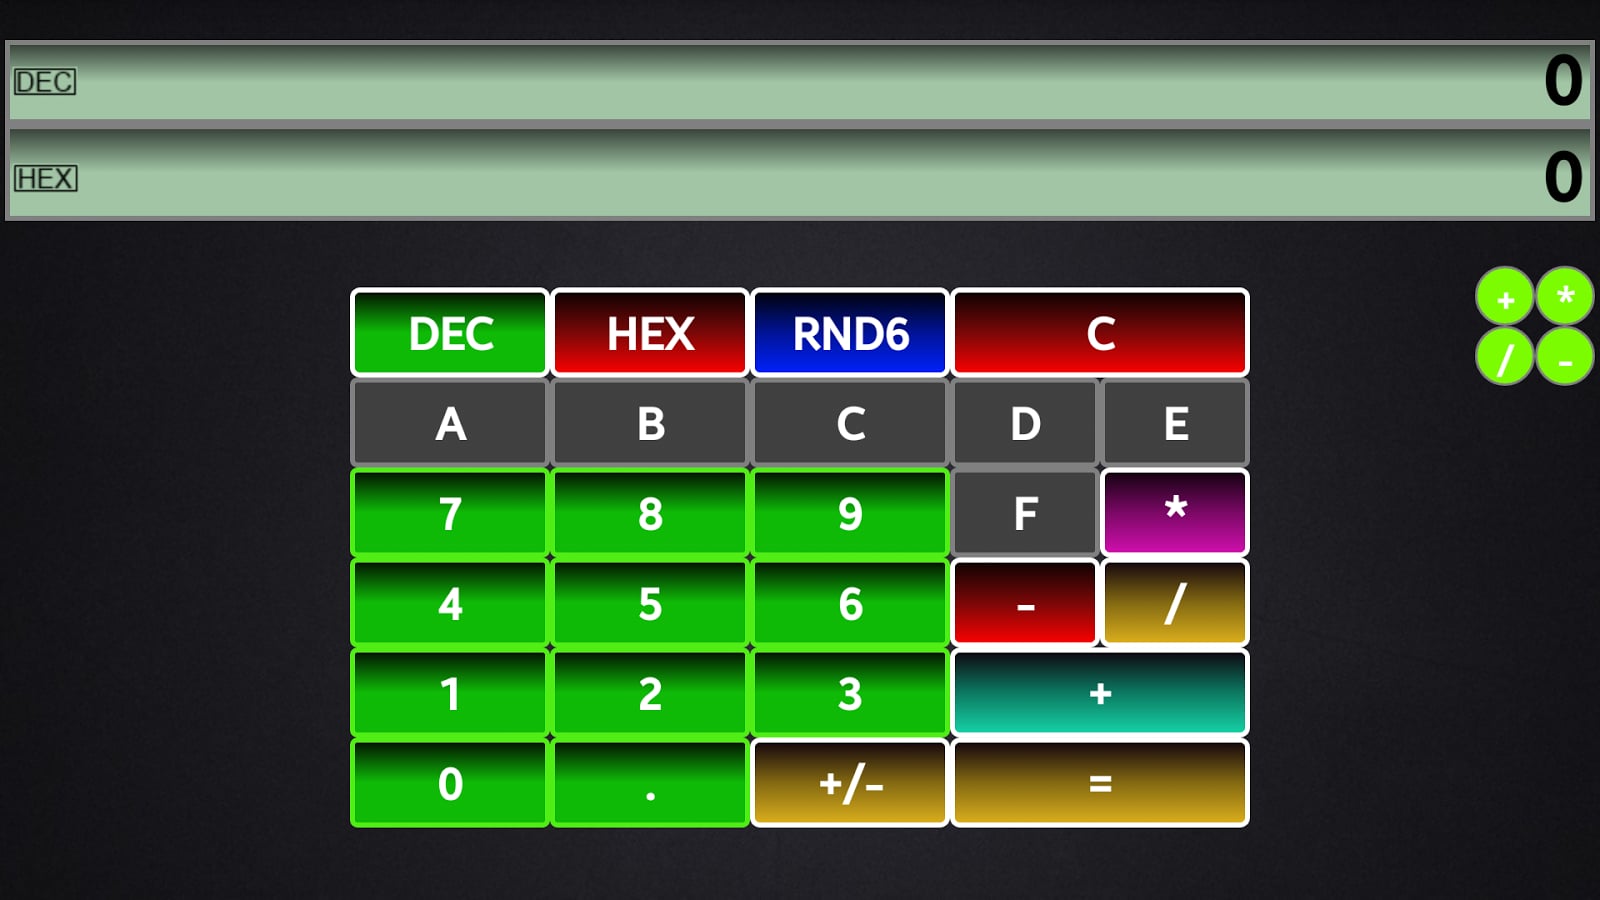Screen dimensions: 1600x900
Task: Switch to HEX mode with the red button
Action: [650, 333]
